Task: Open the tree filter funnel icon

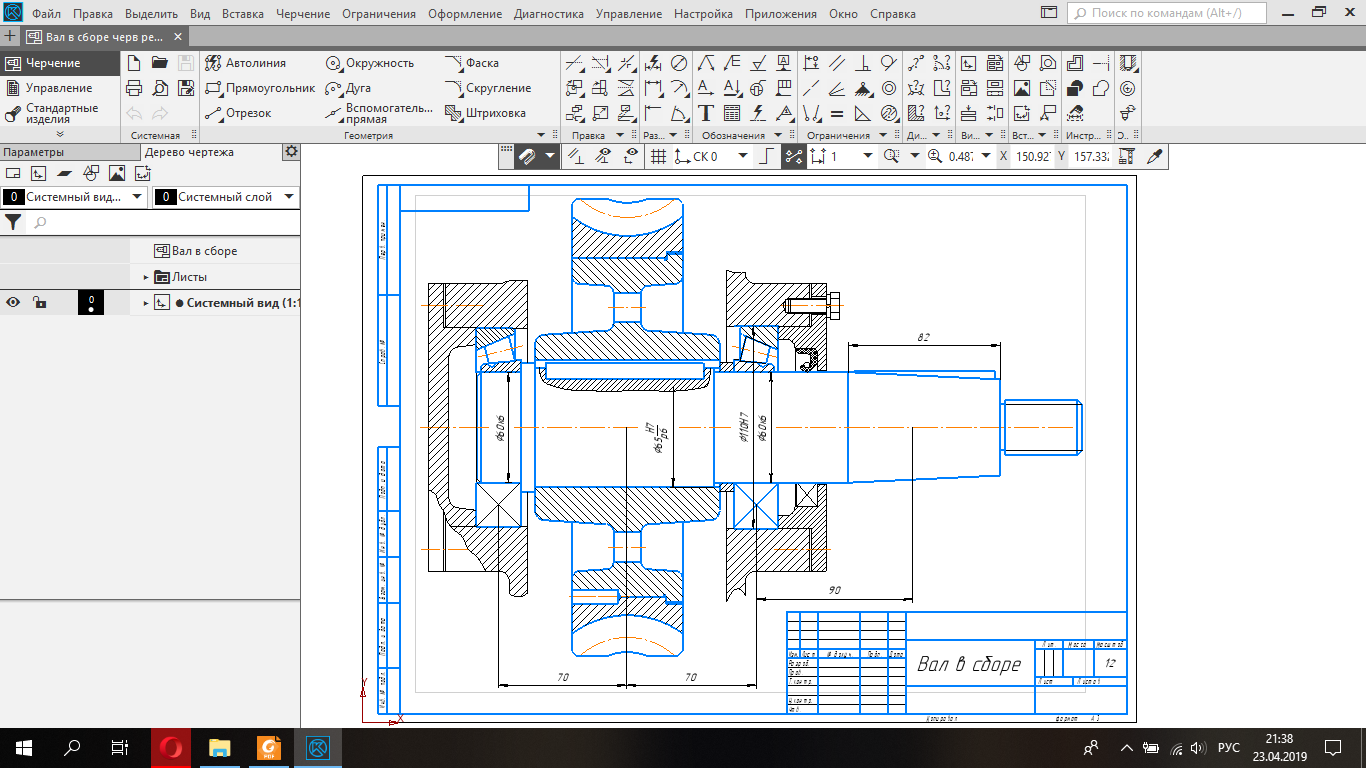Action: point(13,222)
